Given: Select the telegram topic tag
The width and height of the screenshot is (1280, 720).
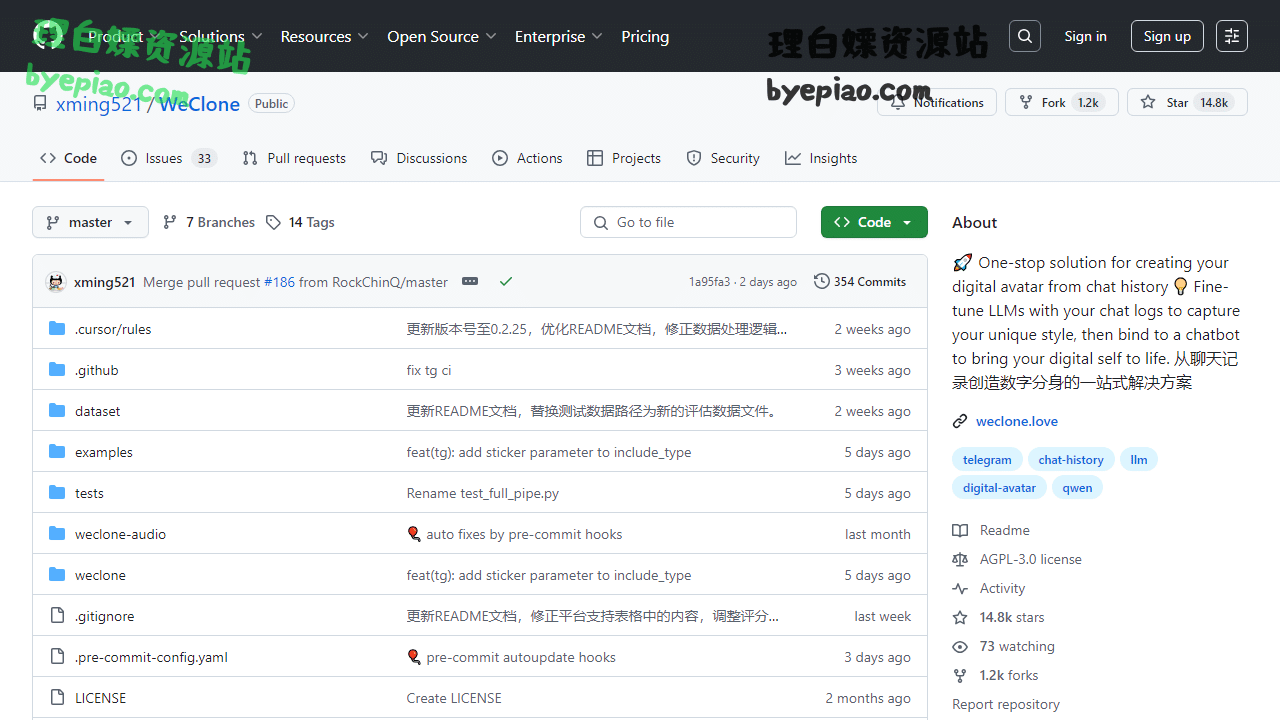Looking at the screenshot, I should (x=987, y=460).
